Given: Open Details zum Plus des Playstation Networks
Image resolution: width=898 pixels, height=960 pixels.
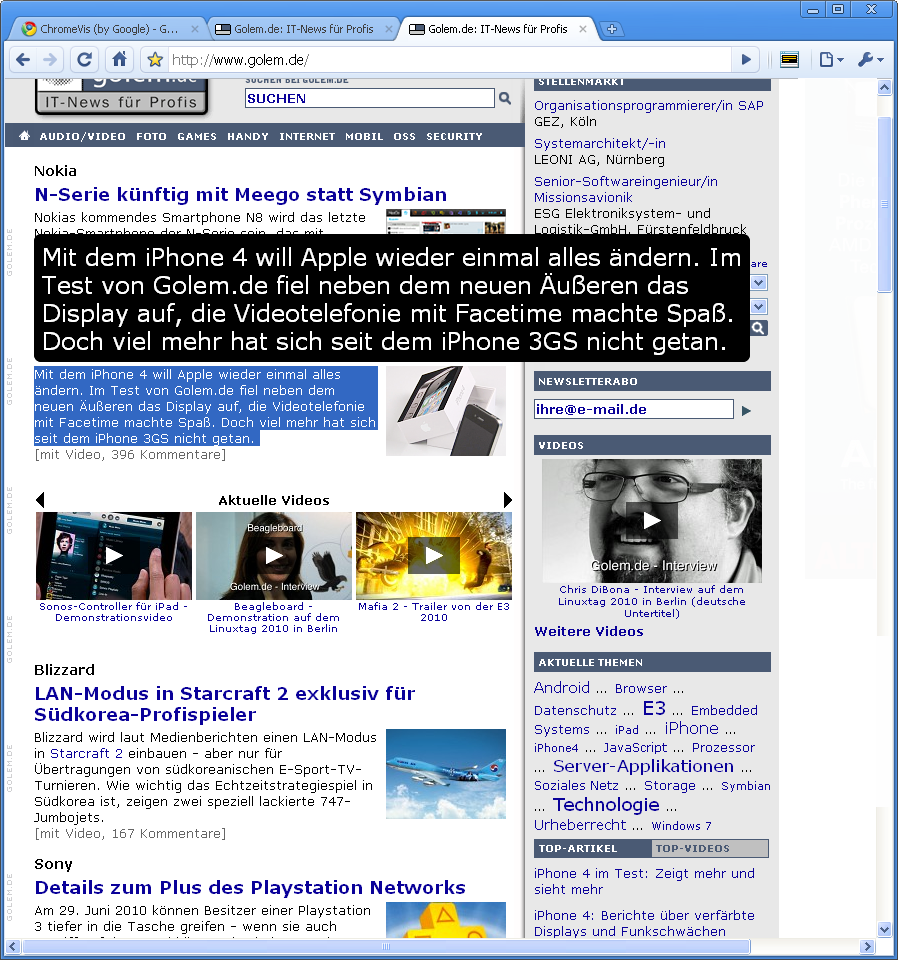Looking at the screenshot, I should pyautogui.click(x=250, y=888).
